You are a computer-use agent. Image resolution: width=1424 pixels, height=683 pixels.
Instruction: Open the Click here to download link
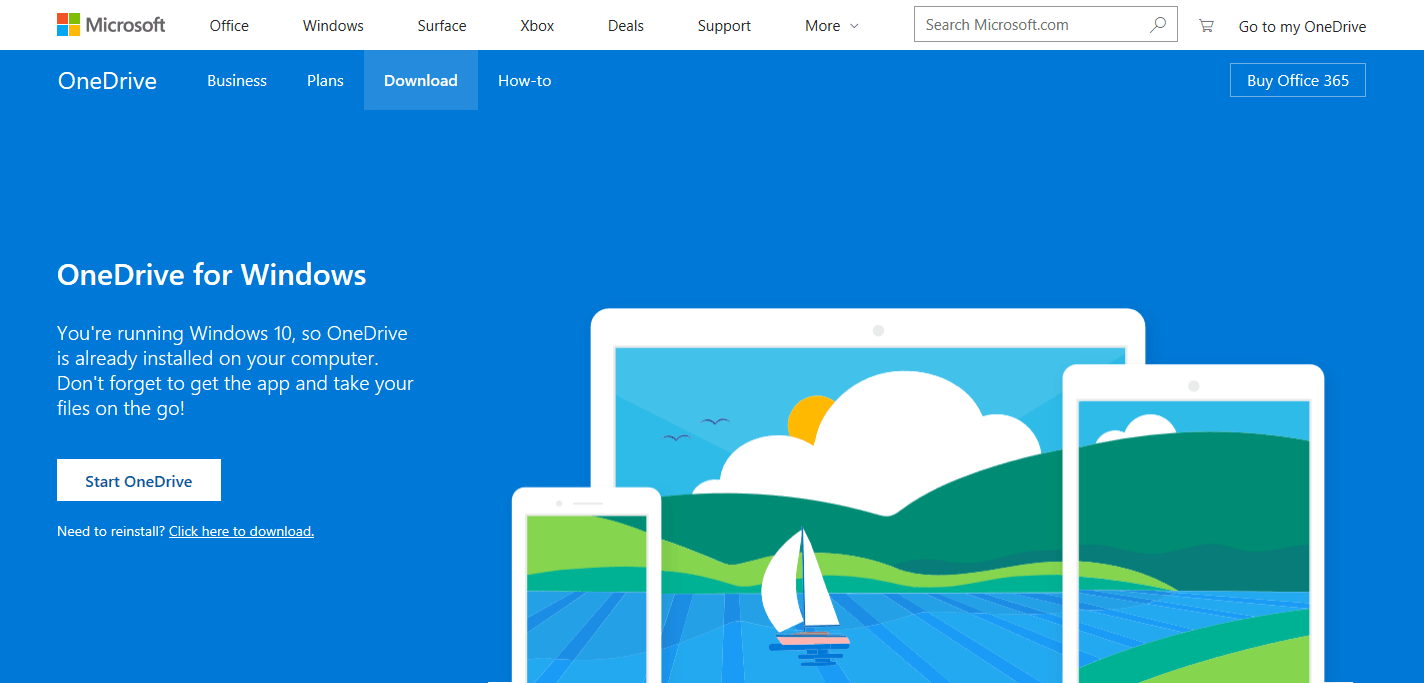(x=240, y=531)
